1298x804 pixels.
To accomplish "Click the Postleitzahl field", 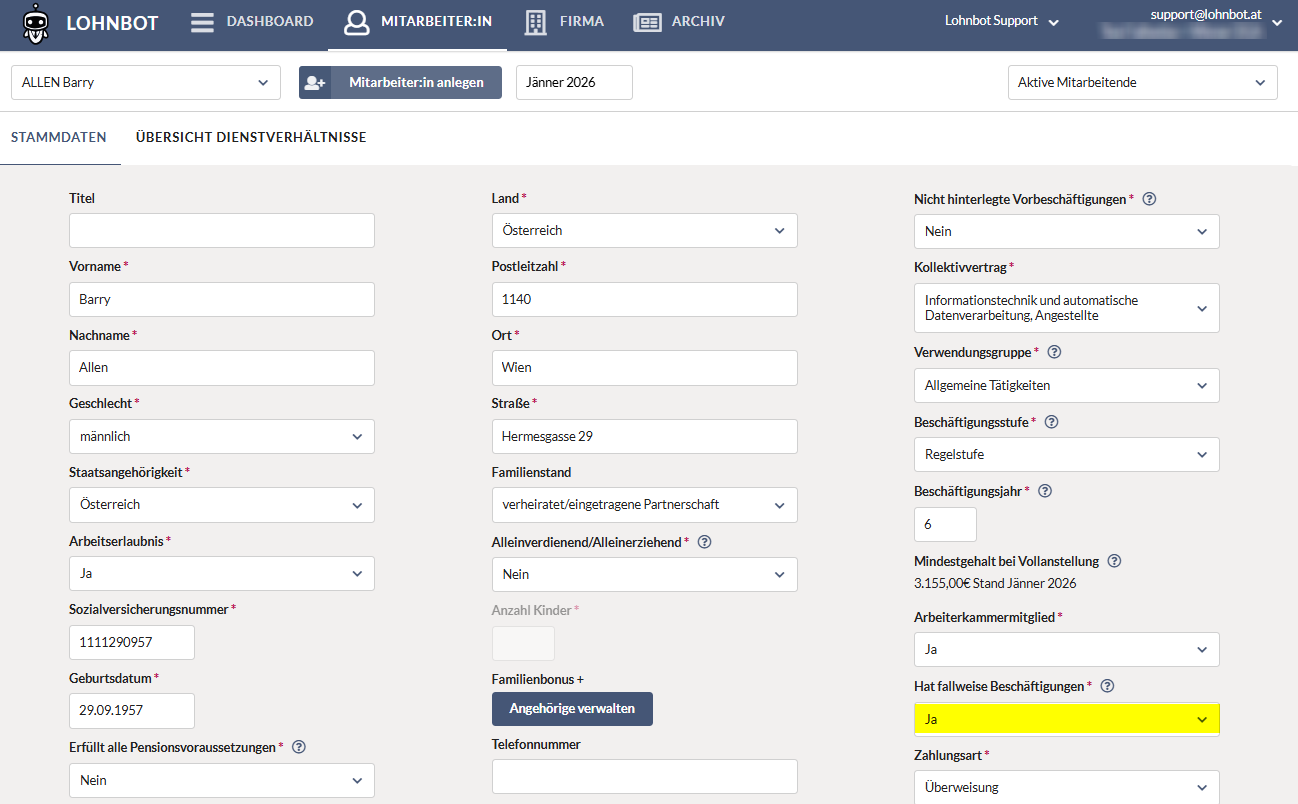I will [x=645, y=299].
